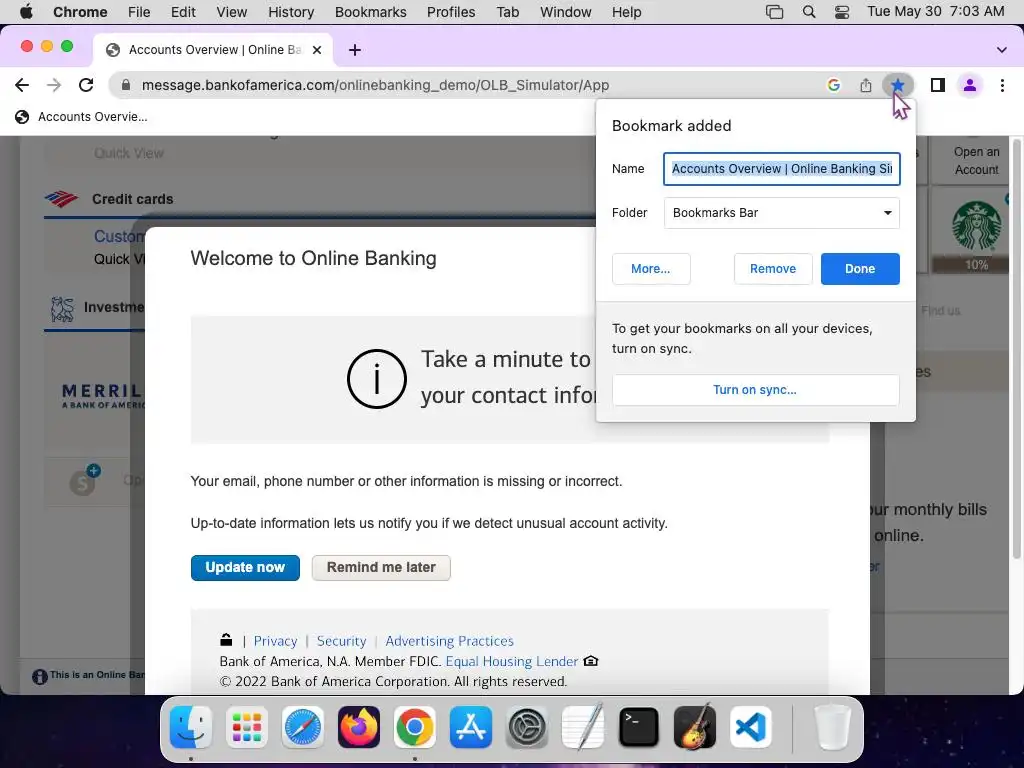Viewport: 1024px width, 768px height.
Task: Click the More... button in bookmark popup
Action: click(650, 268)
